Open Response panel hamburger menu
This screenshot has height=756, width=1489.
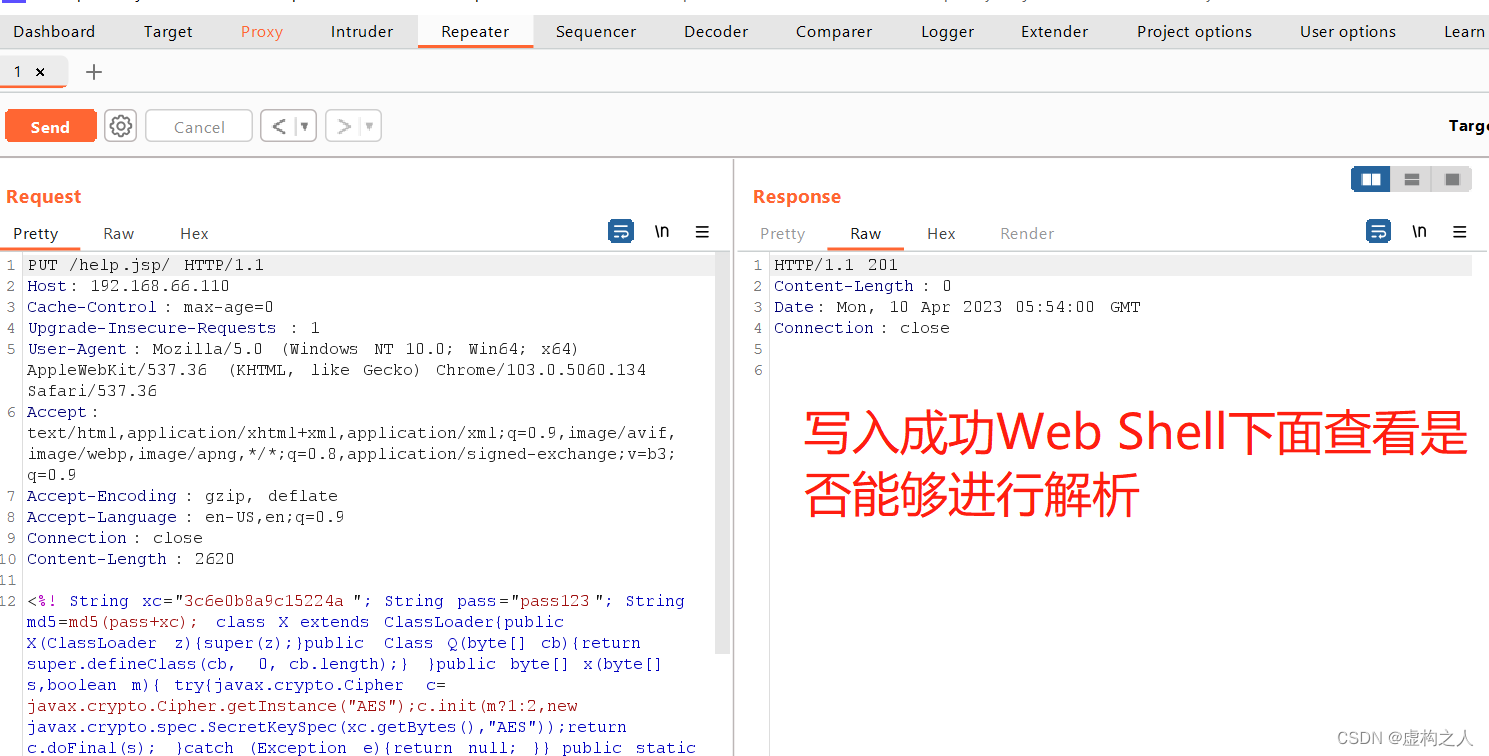coord(1460,232)
